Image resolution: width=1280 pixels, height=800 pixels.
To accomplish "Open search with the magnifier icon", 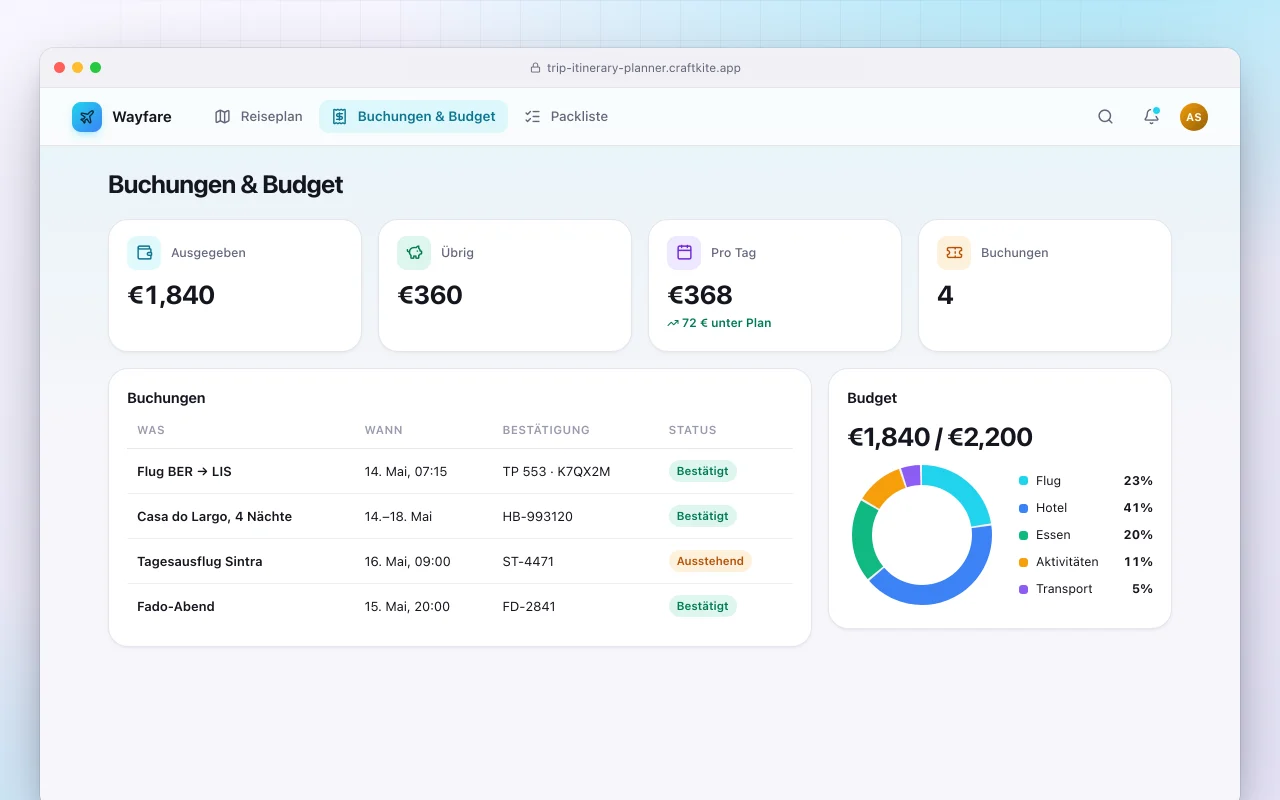I will point(1105,117).
